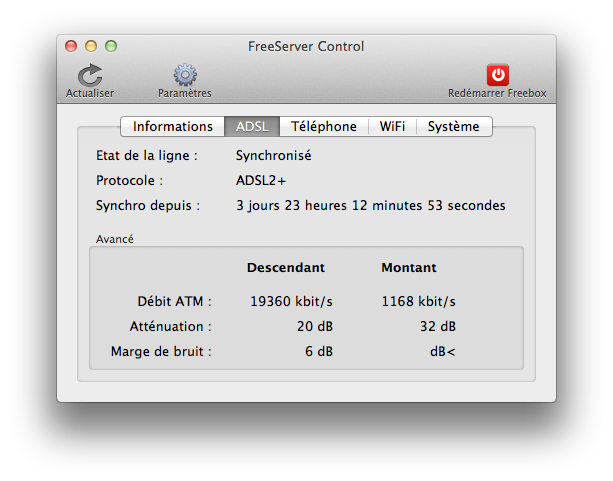The width and height of the screenshot is (613, 481).
Task: Open the Téléphone tab
Action: tap(324, 126)
